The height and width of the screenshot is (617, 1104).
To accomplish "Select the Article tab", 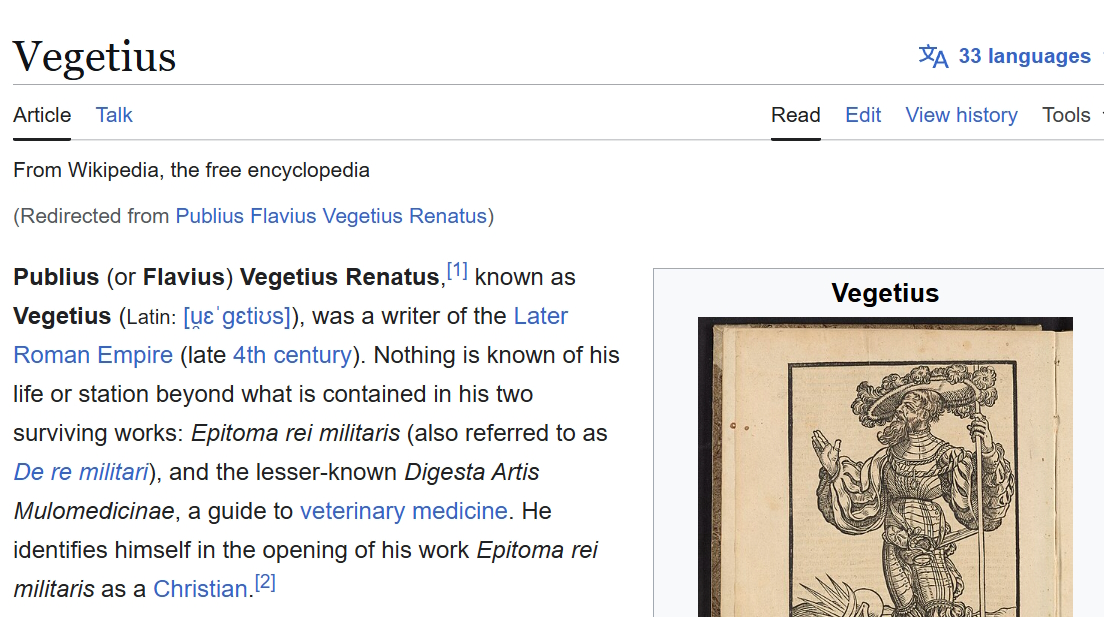I will point(42,115).
